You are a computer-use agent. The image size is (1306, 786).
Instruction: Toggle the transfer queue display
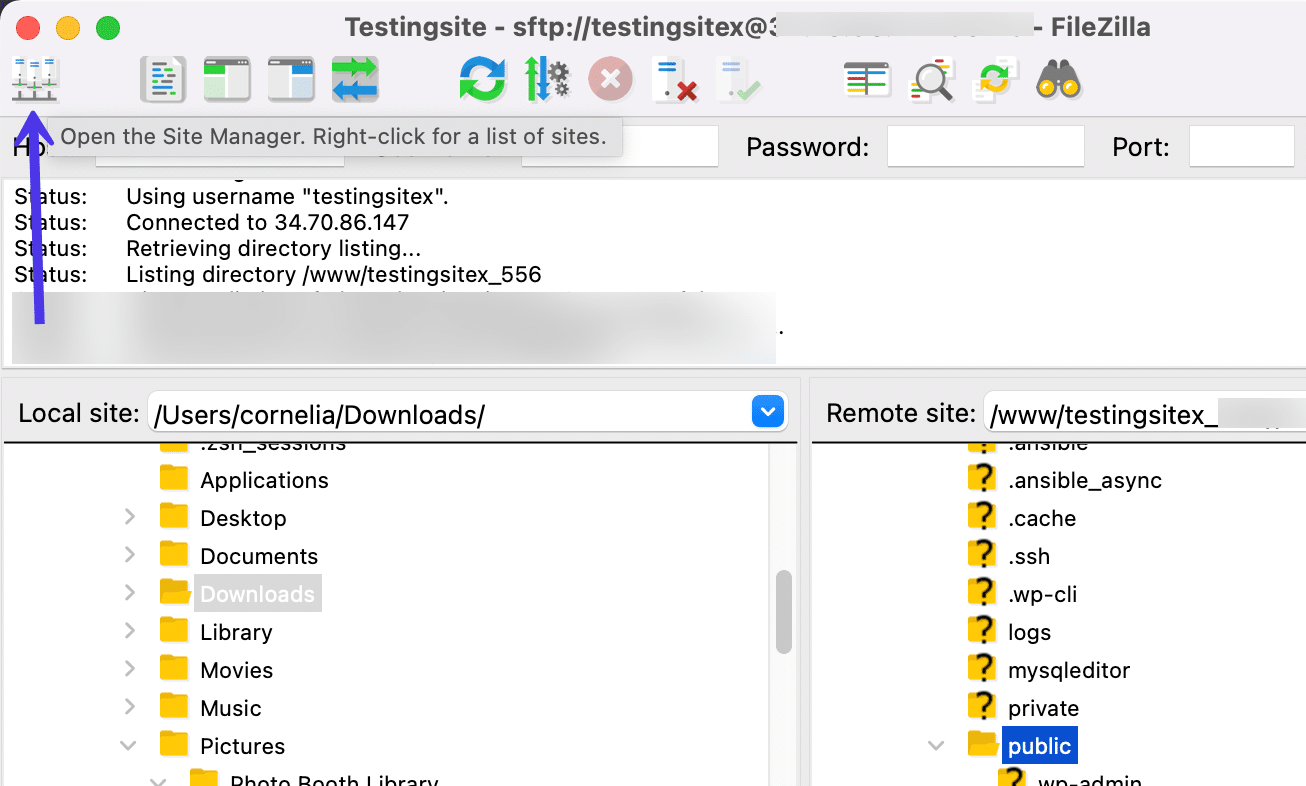tap(355, 80)
